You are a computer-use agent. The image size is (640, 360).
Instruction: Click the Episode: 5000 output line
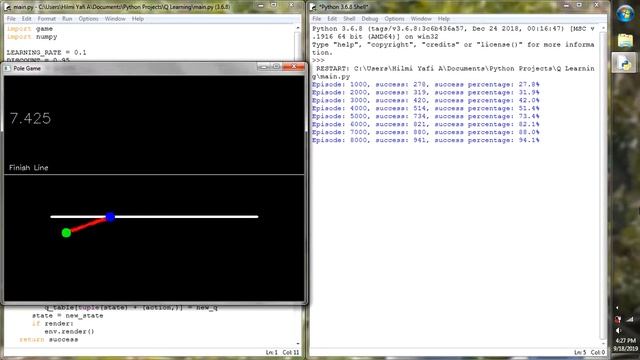coord(426,116)
